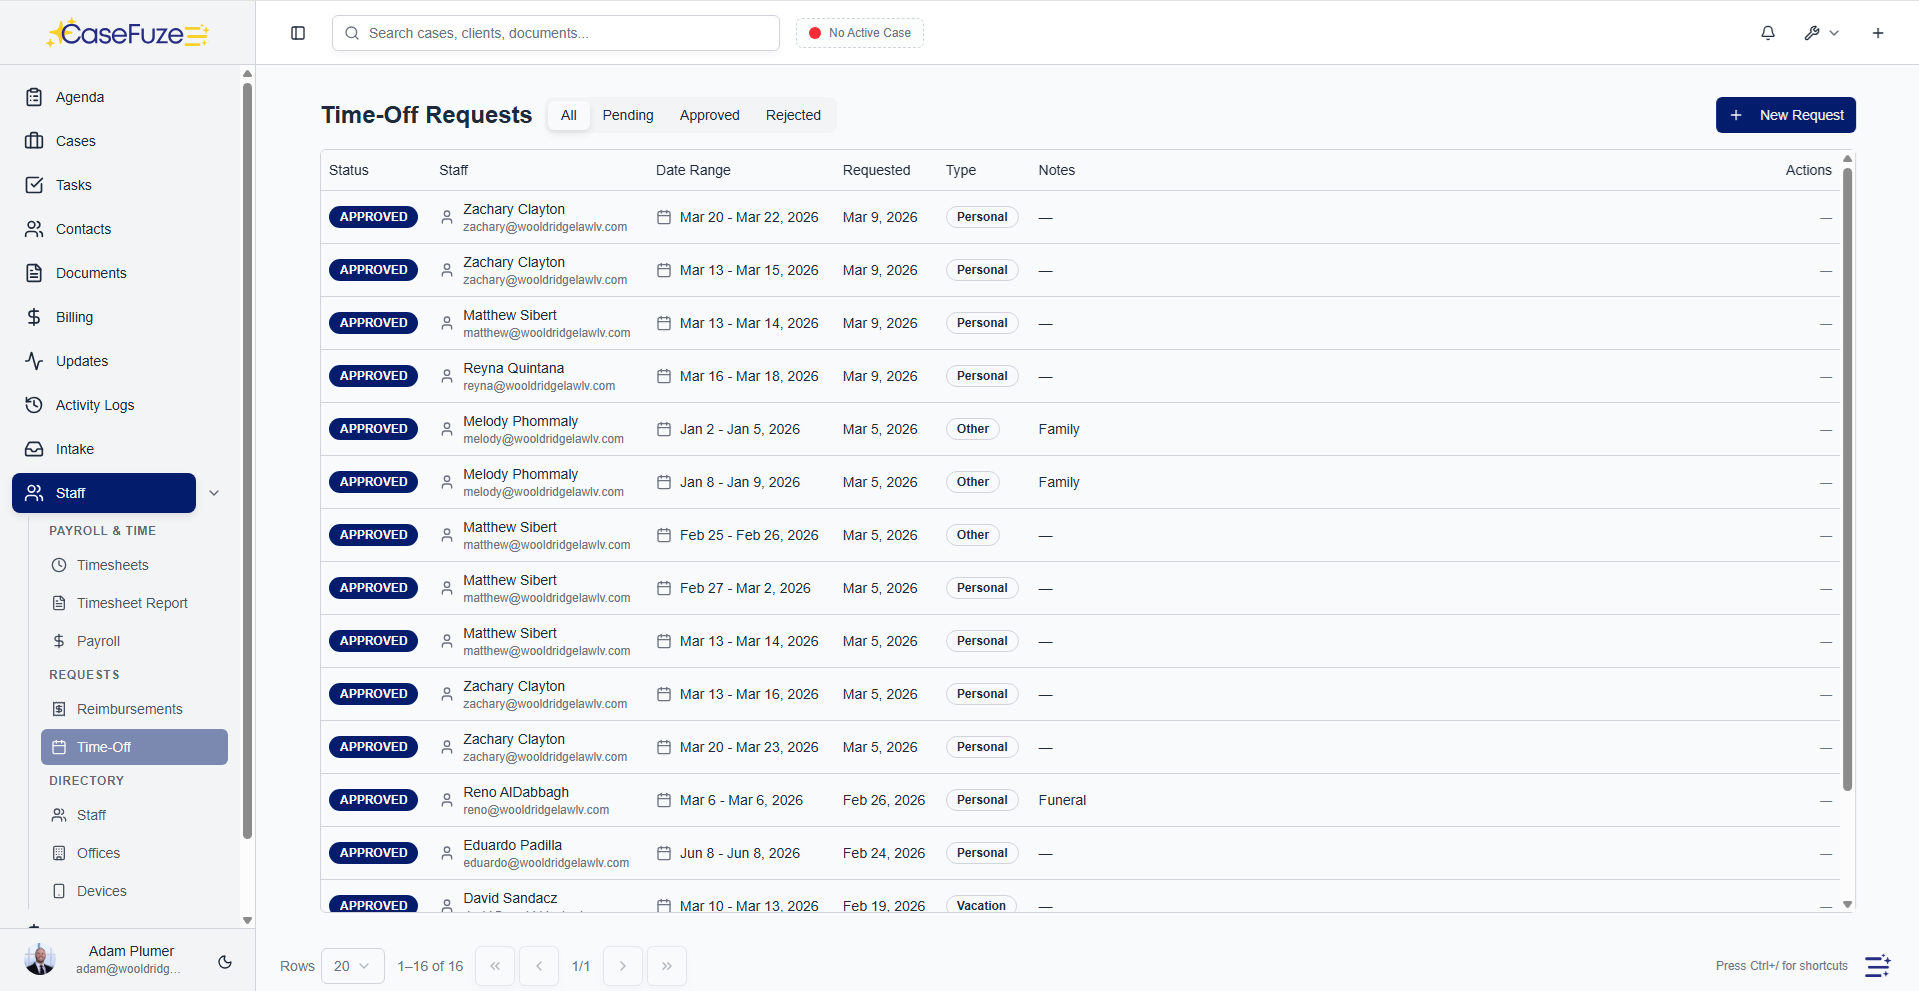Image resolution: width=1919 pixels, height=991 pixels.
Task: Click the search cases input field
Action: [556, 33]
